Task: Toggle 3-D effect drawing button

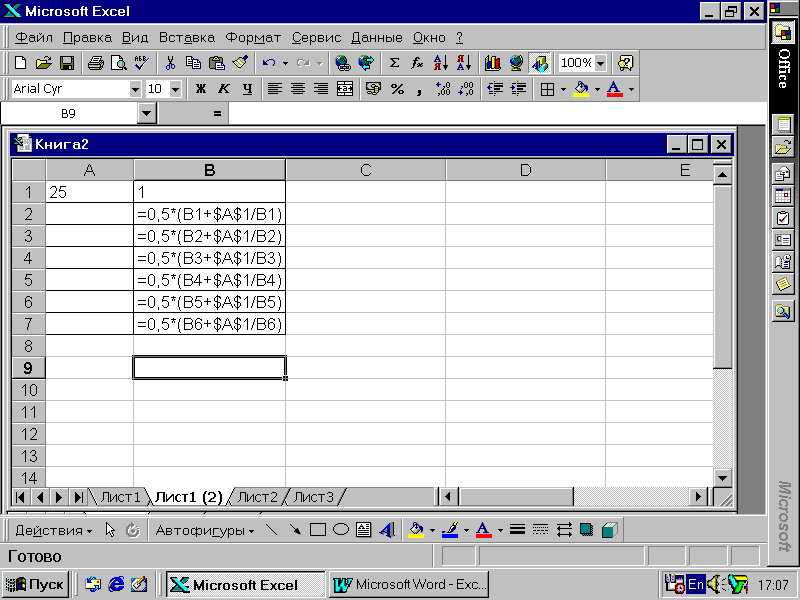Action: coord(609,530)
